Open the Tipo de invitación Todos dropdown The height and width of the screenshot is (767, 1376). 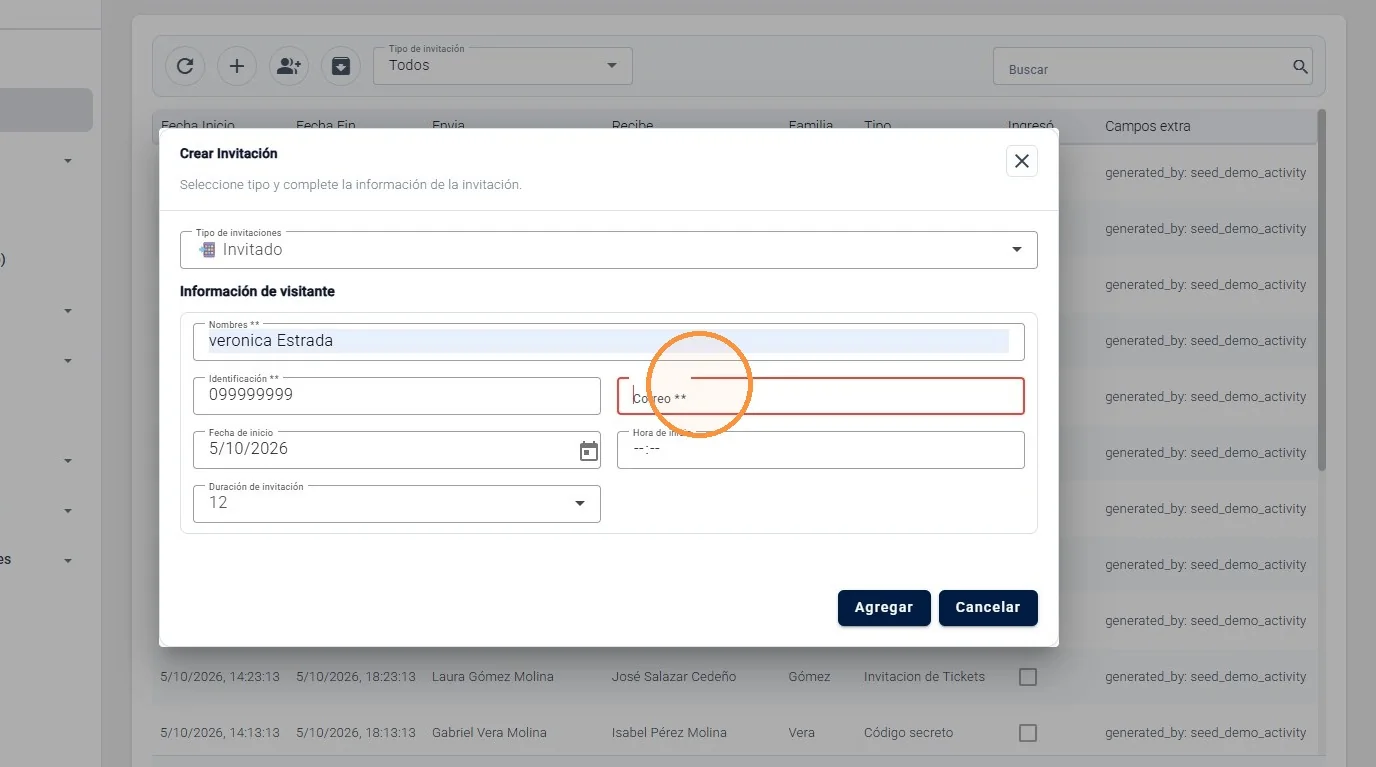coord(503,66)
